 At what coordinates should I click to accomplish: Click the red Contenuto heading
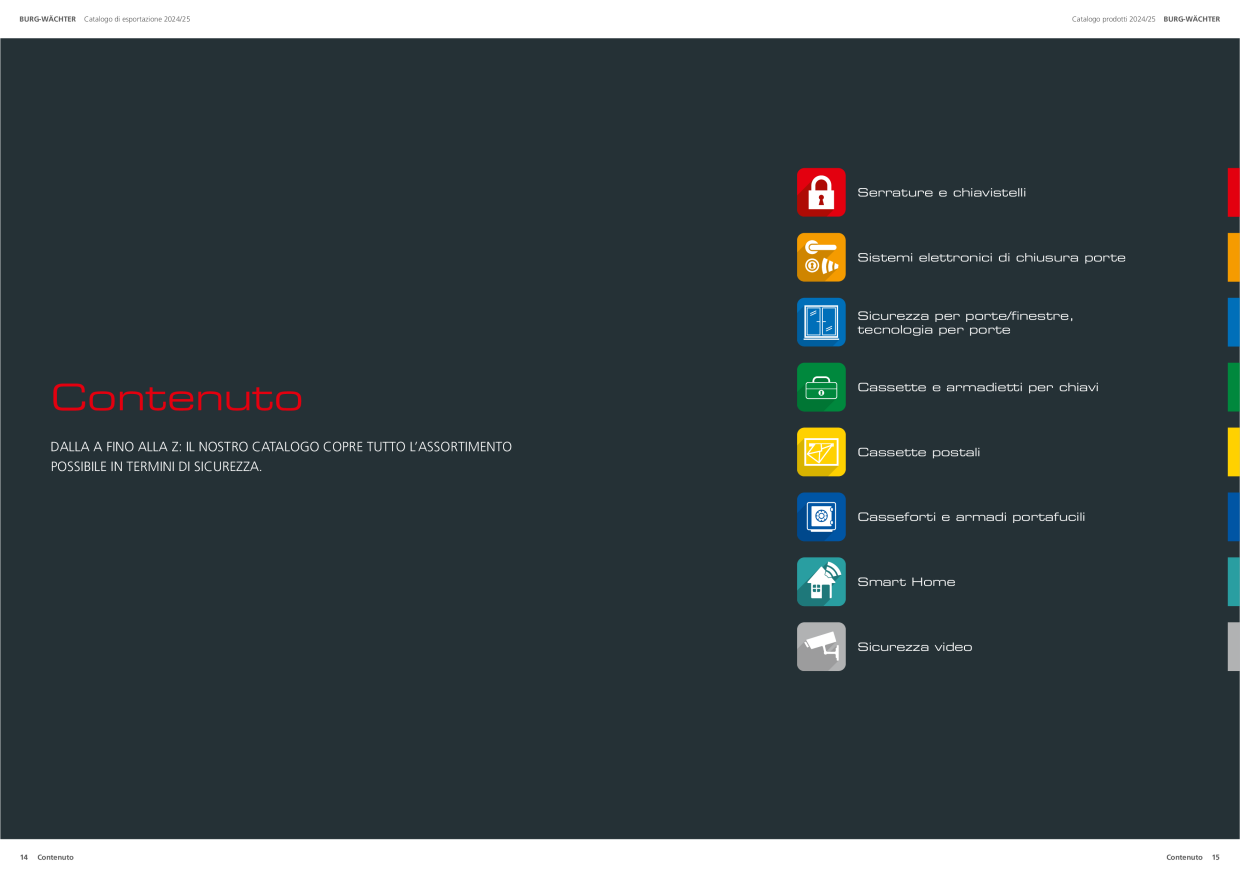(176, 398)
